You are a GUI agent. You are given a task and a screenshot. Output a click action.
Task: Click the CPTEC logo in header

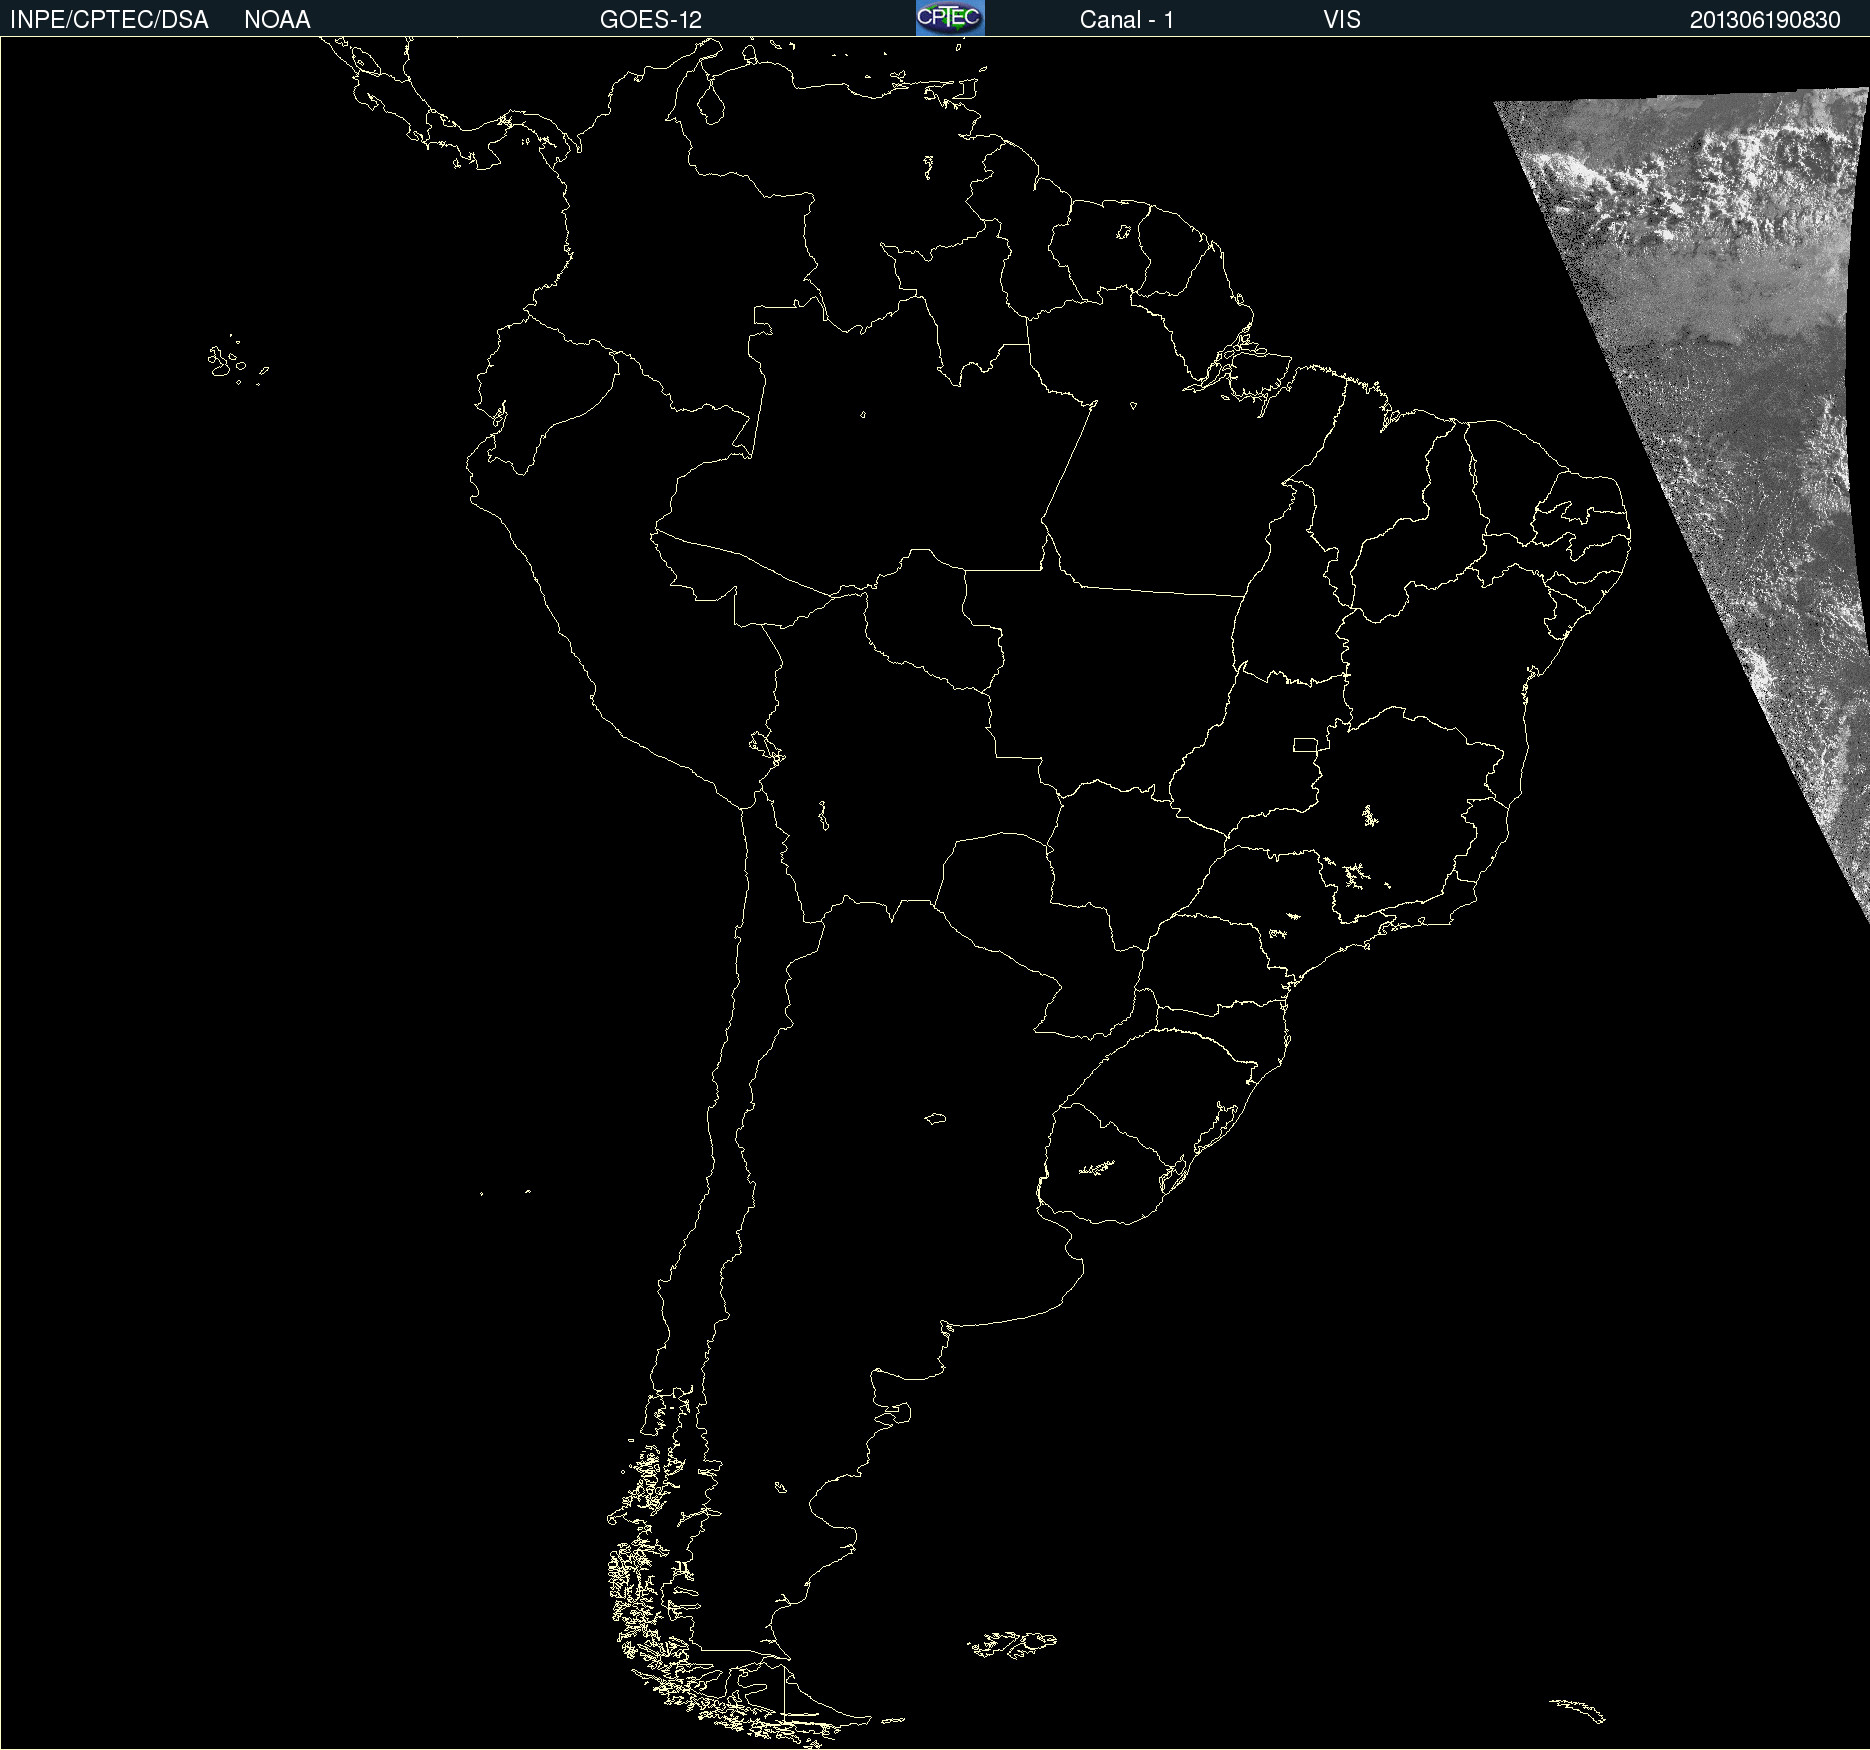(x=950, y=18)
